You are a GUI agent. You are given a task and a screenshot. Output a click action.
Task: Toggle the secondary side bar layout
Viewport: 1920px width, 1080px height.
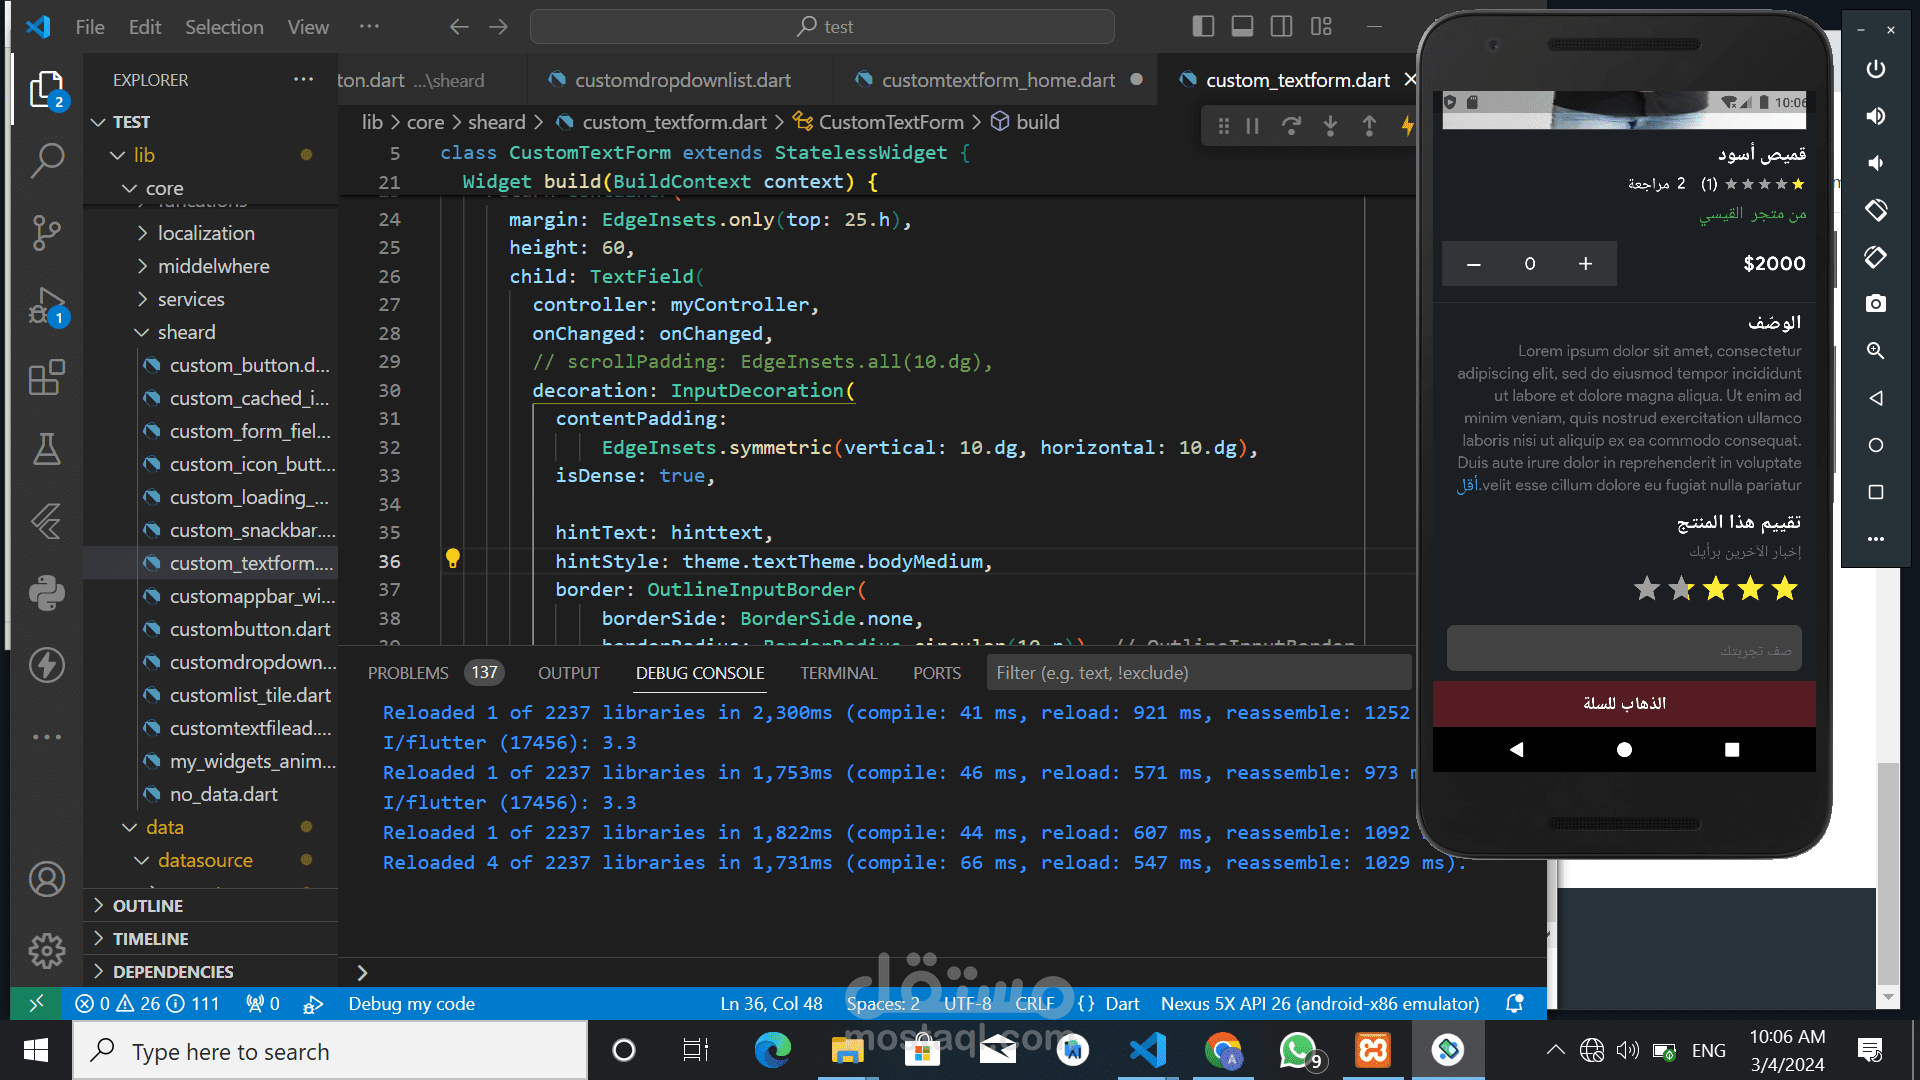coord(1281,27)
